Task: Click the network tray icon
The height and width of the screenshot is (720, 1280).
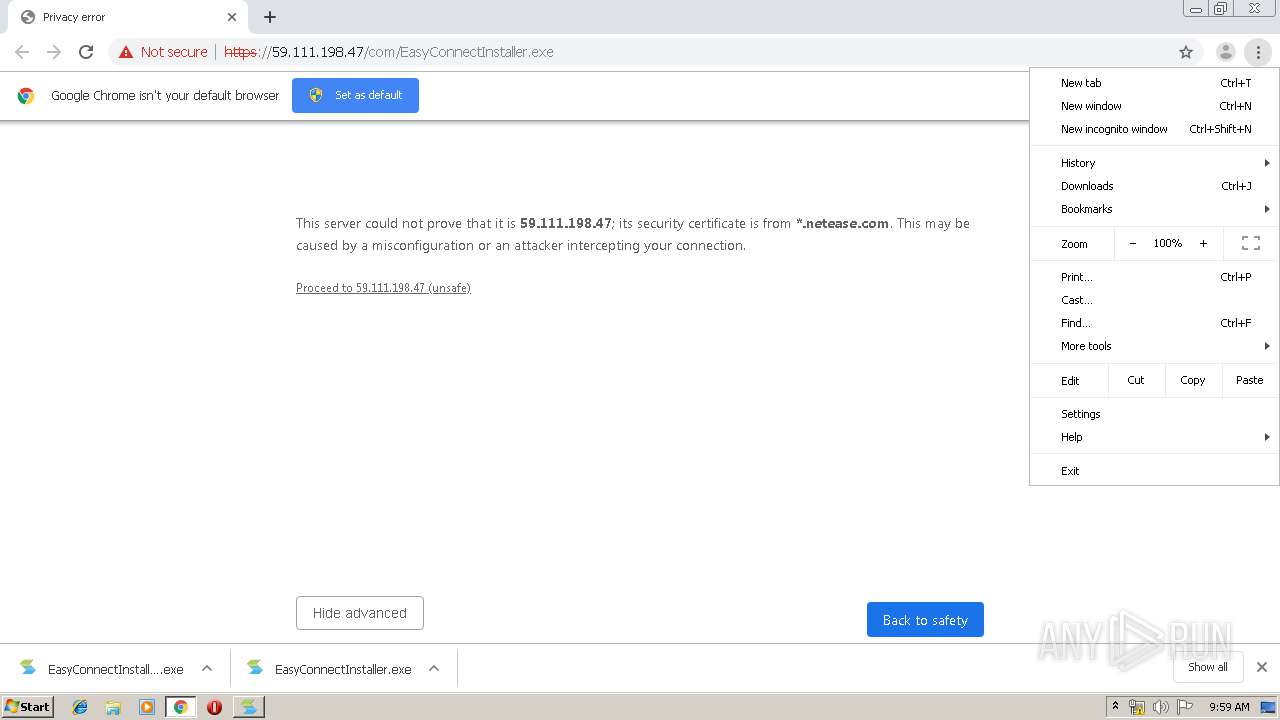Action: tap(1137, 707)
